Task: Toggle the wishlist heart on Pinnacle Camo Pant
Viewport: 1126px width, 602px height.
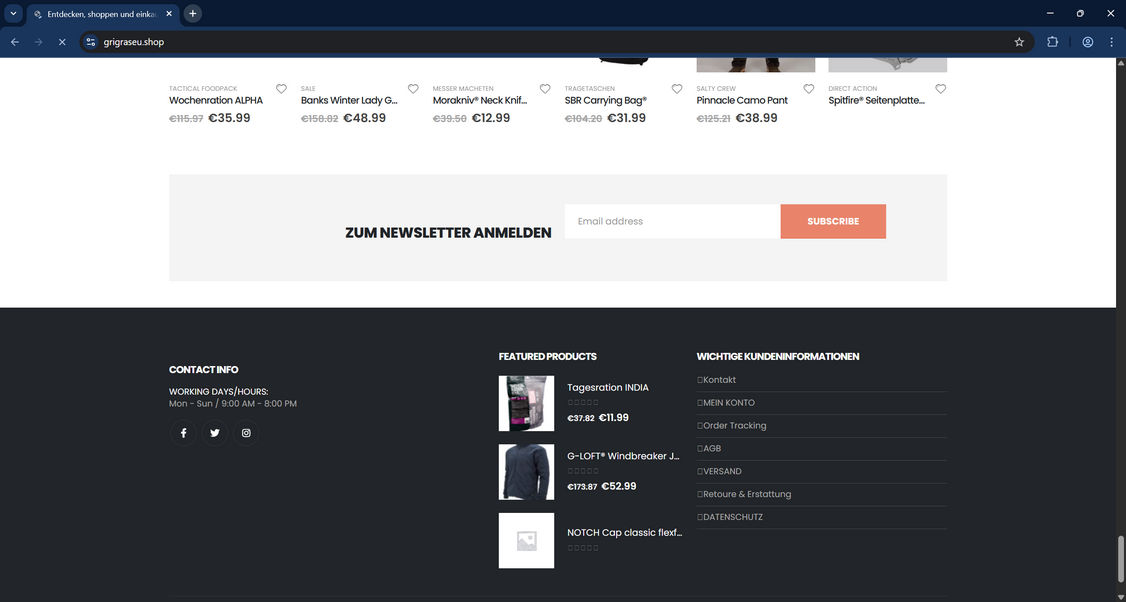Action: point(809,89)
